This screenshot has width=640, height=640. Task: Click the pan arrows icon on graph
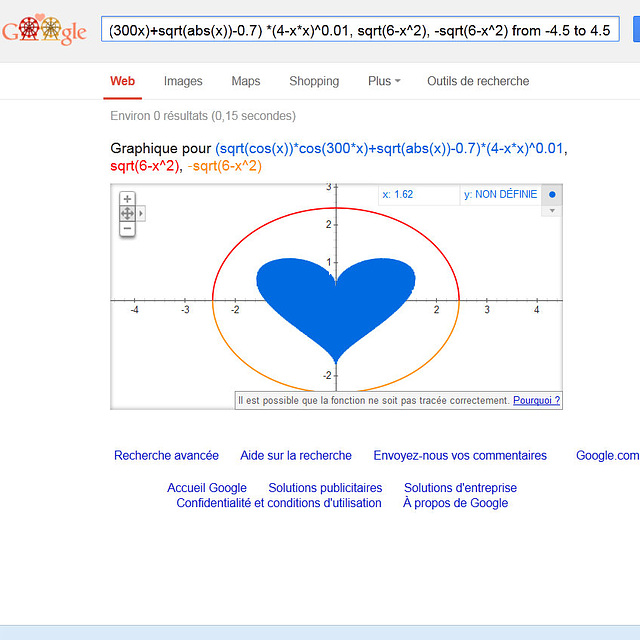pos(127,214)
